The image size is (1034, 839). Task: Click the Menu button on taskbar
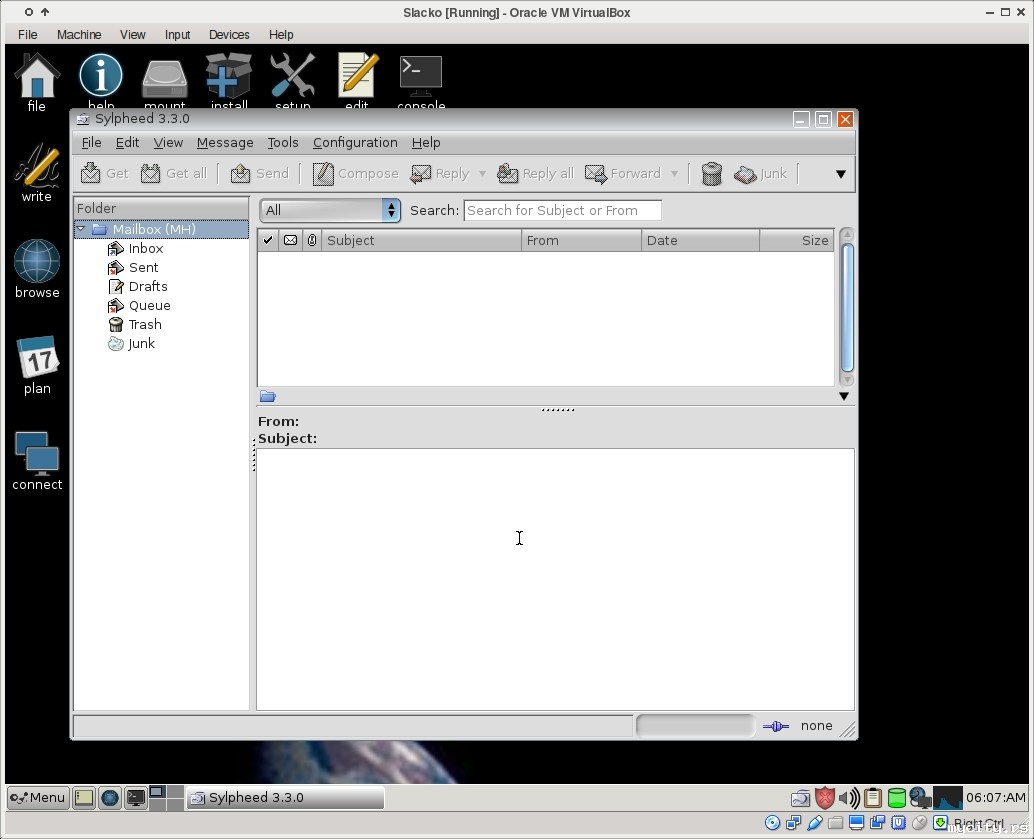[38, 797]
